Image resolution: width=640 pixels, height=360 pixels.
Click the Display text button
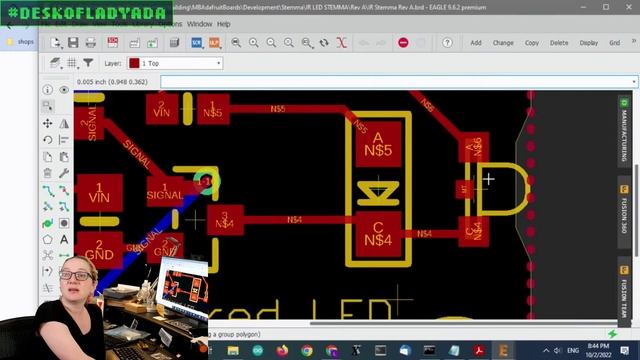coord(589,42)
